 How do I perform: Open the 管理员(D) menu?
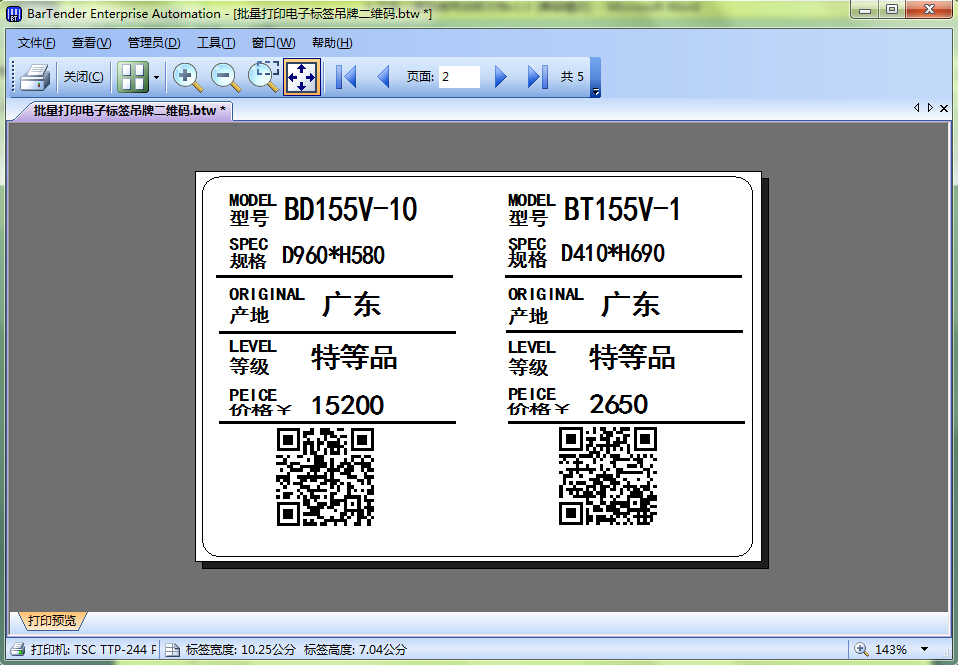click(154, 43)
